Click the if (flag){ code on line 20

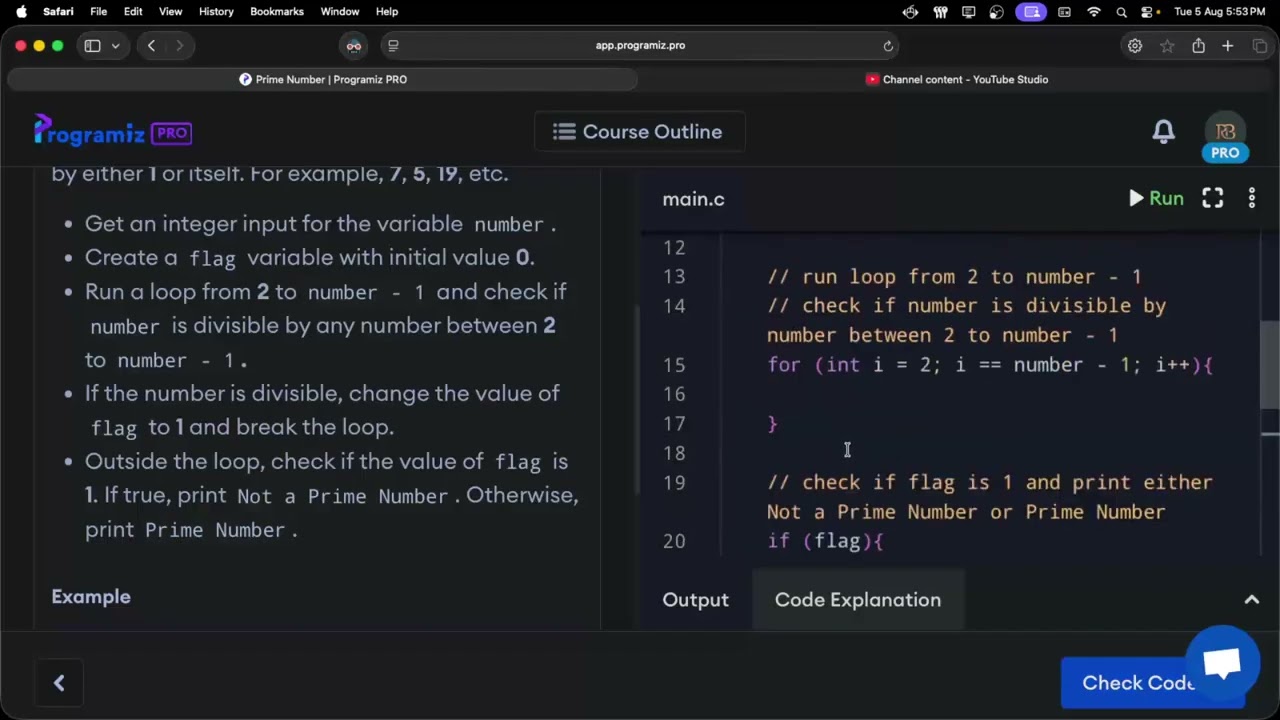point(825,541)
